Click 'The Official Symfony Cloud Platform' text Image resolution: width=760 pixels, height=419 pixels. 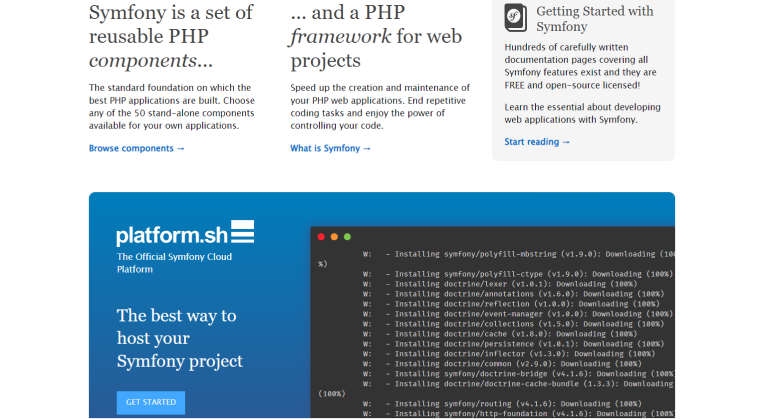(x=174, y=263)
